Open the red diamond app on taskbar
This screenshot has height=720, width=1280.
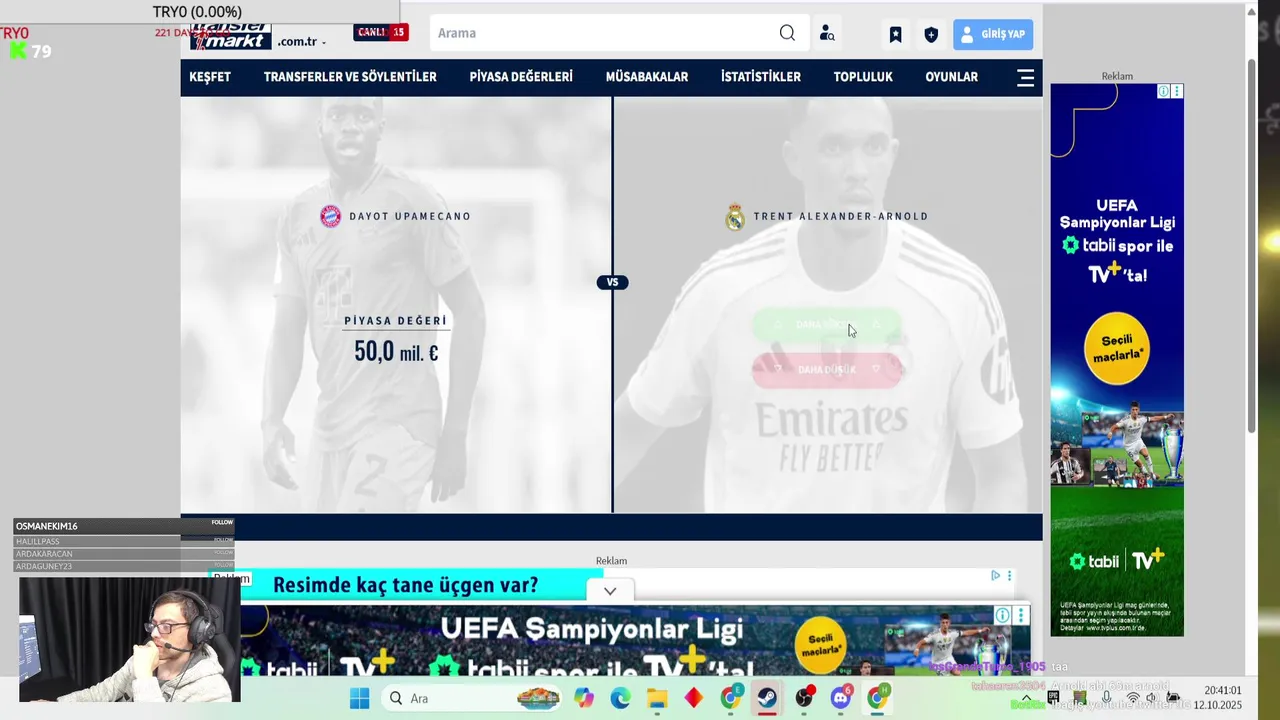pos(693,698)
